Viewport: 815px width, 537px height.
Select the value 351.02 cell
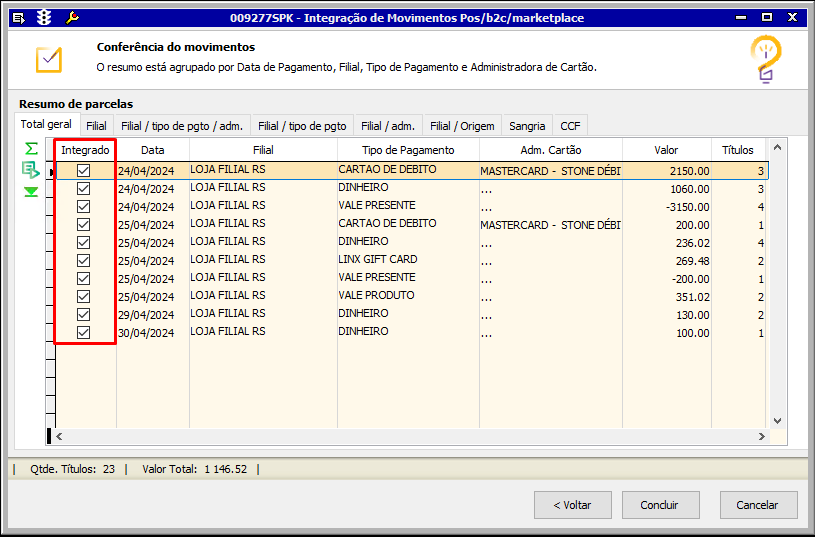[666, 296]
